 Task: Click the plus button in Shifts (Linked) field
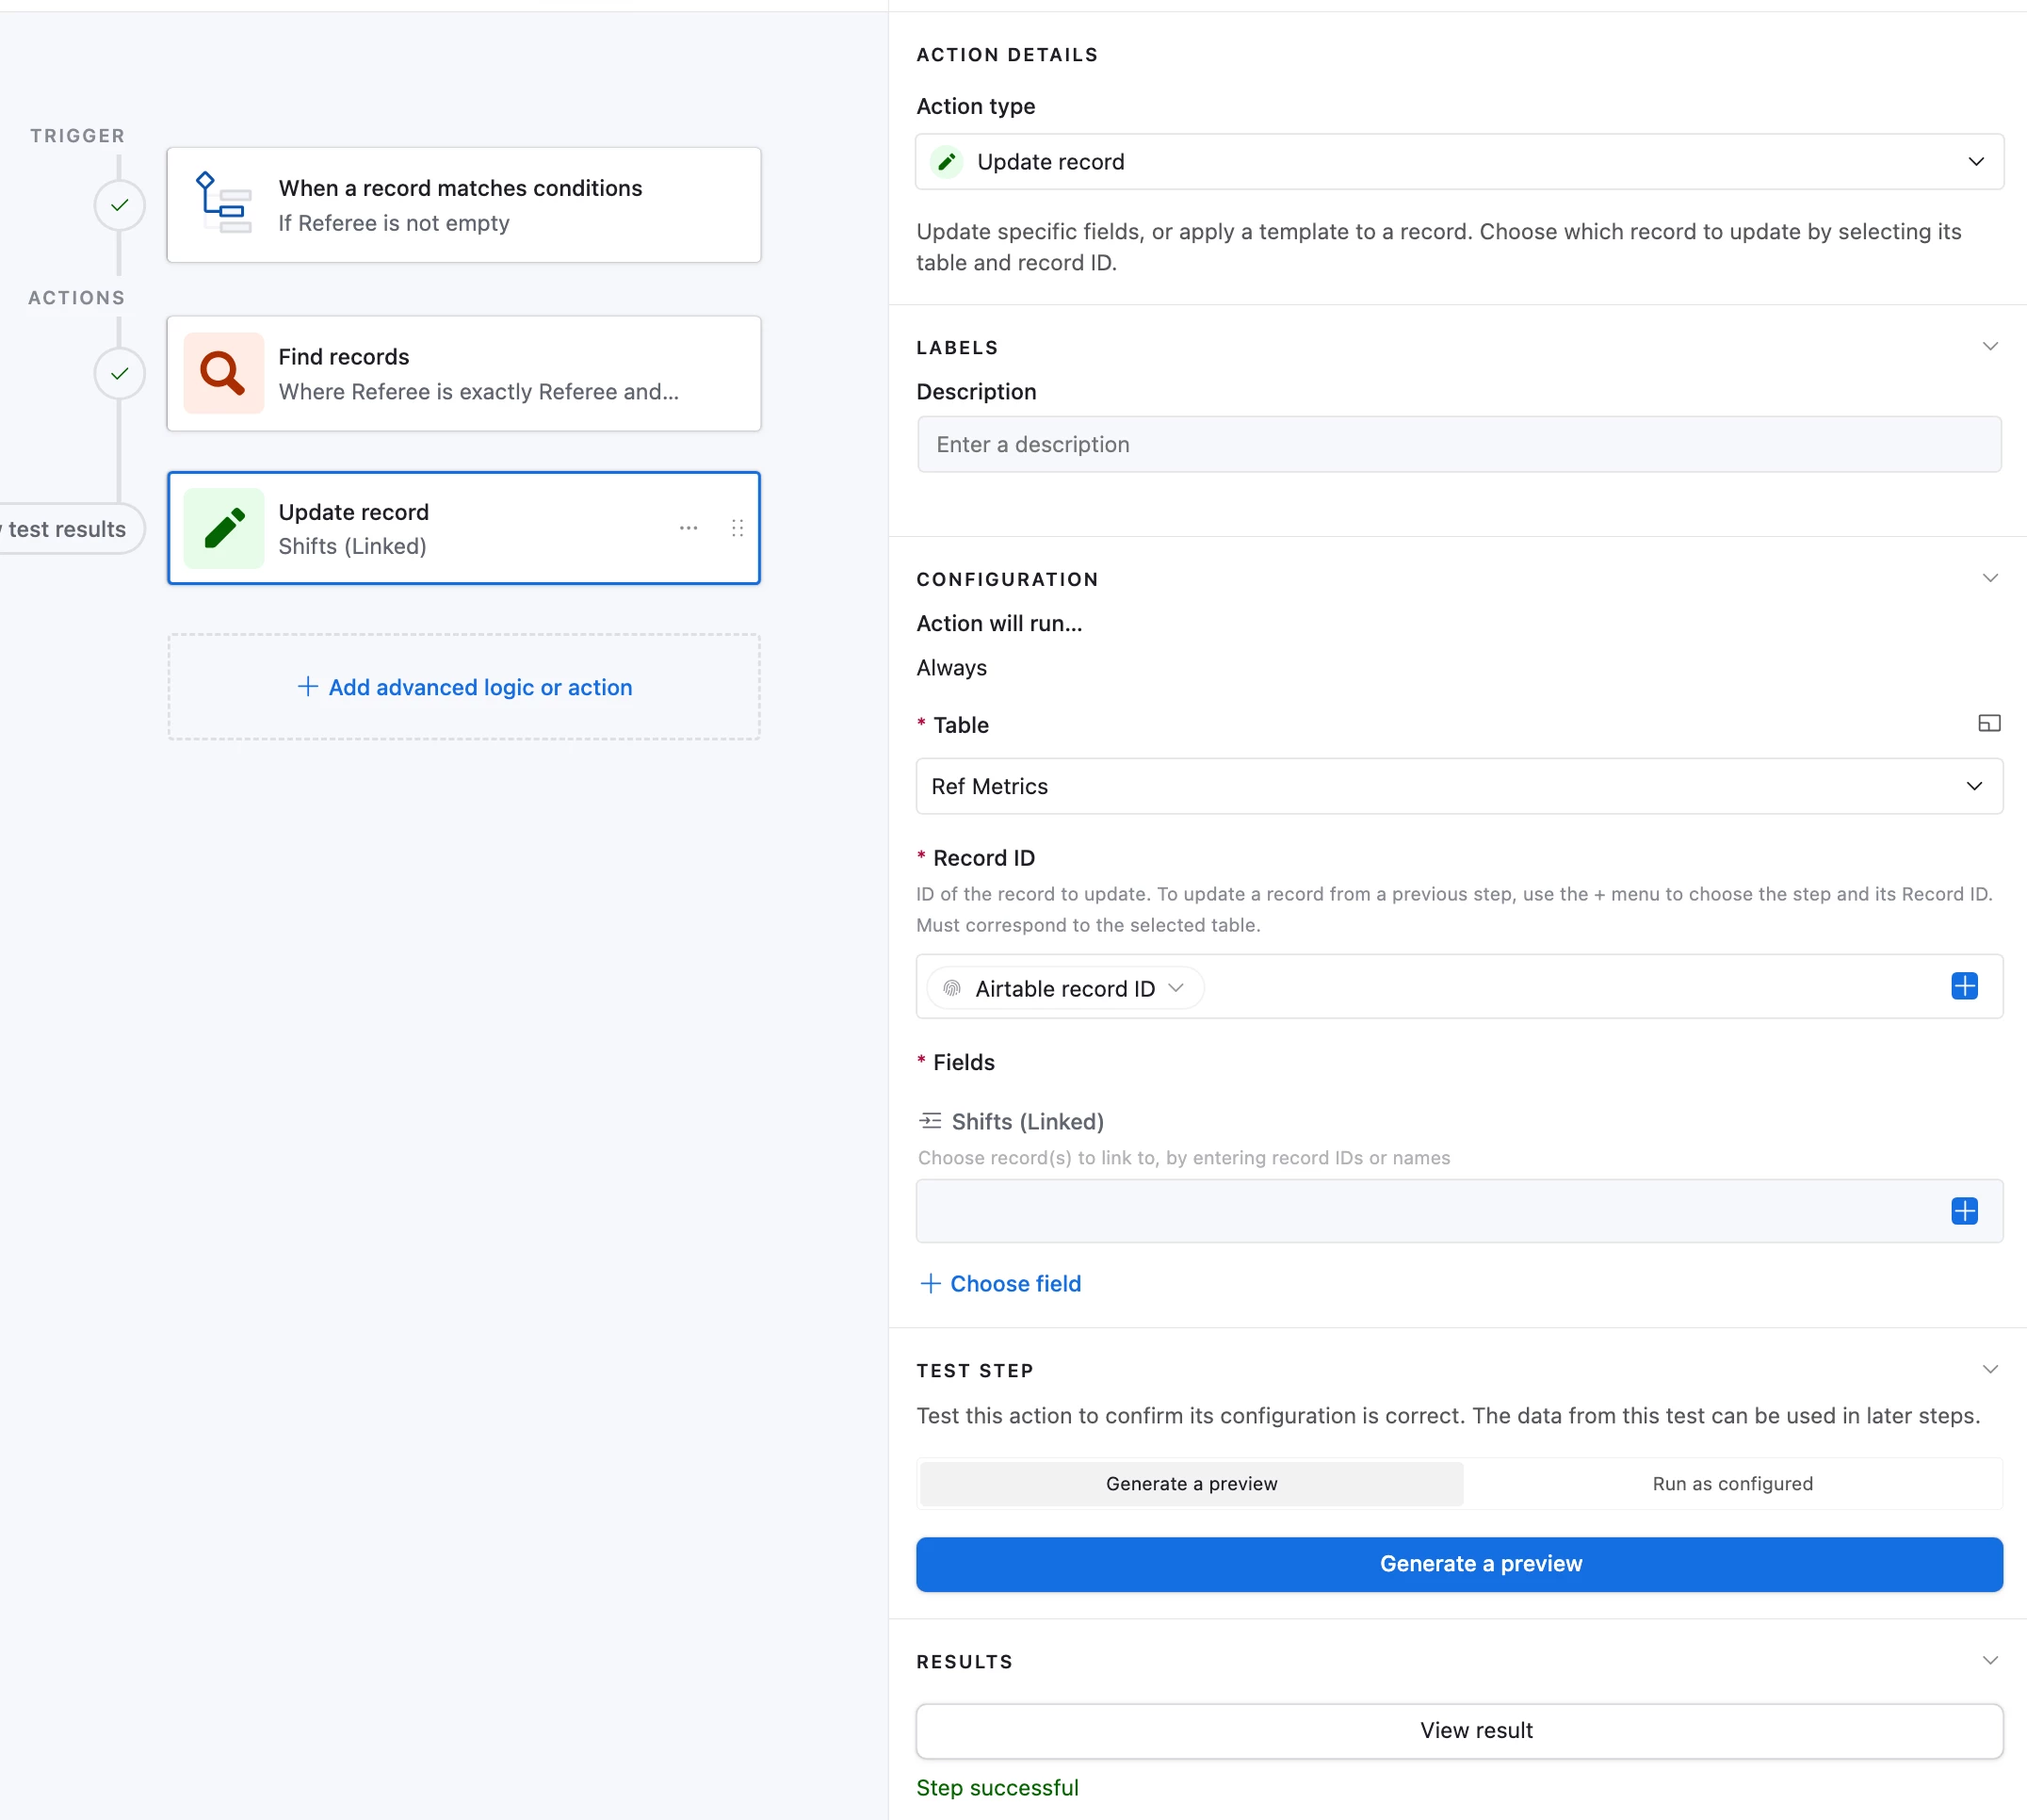[1963, 1211]
